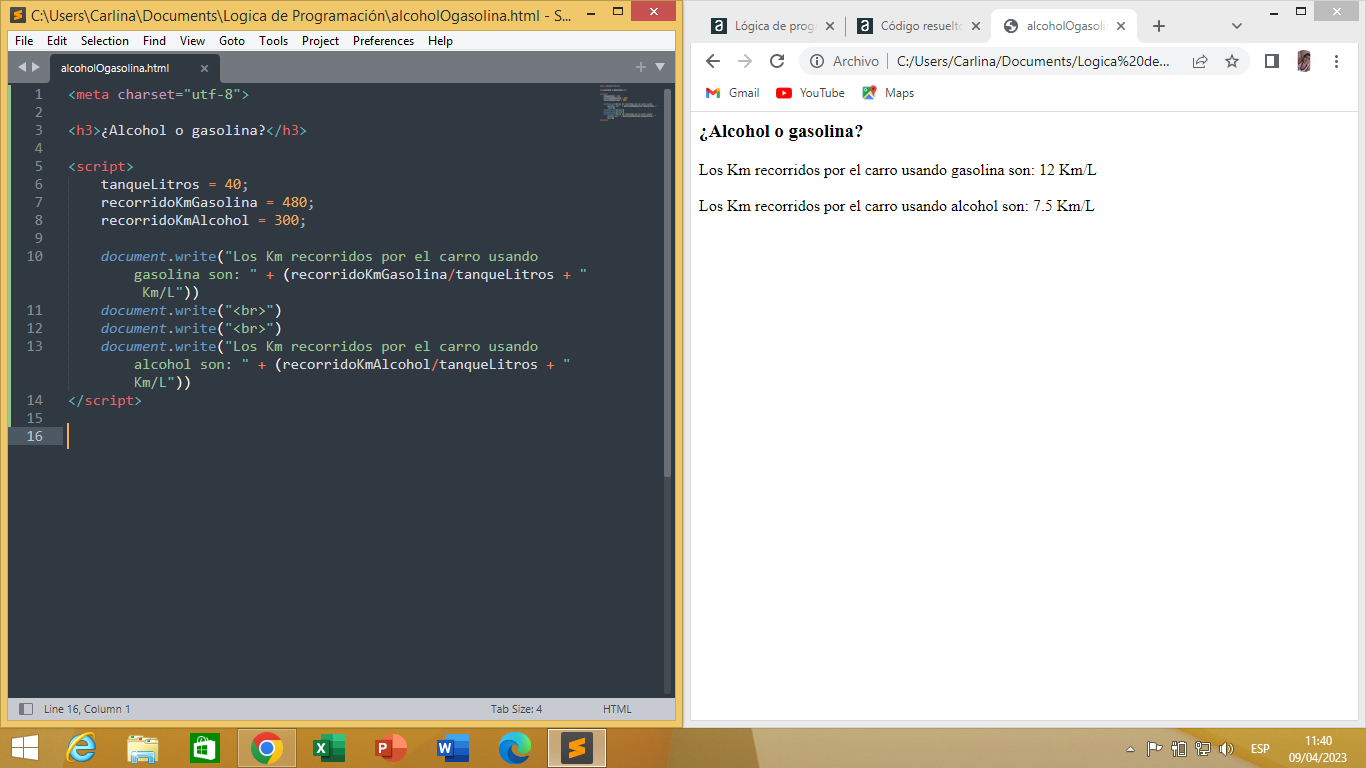This screenshot has width=1366, height=768.
Task: Click the ¿Alcohol o gasolina? page heading
Action: (x=781, y=132)
